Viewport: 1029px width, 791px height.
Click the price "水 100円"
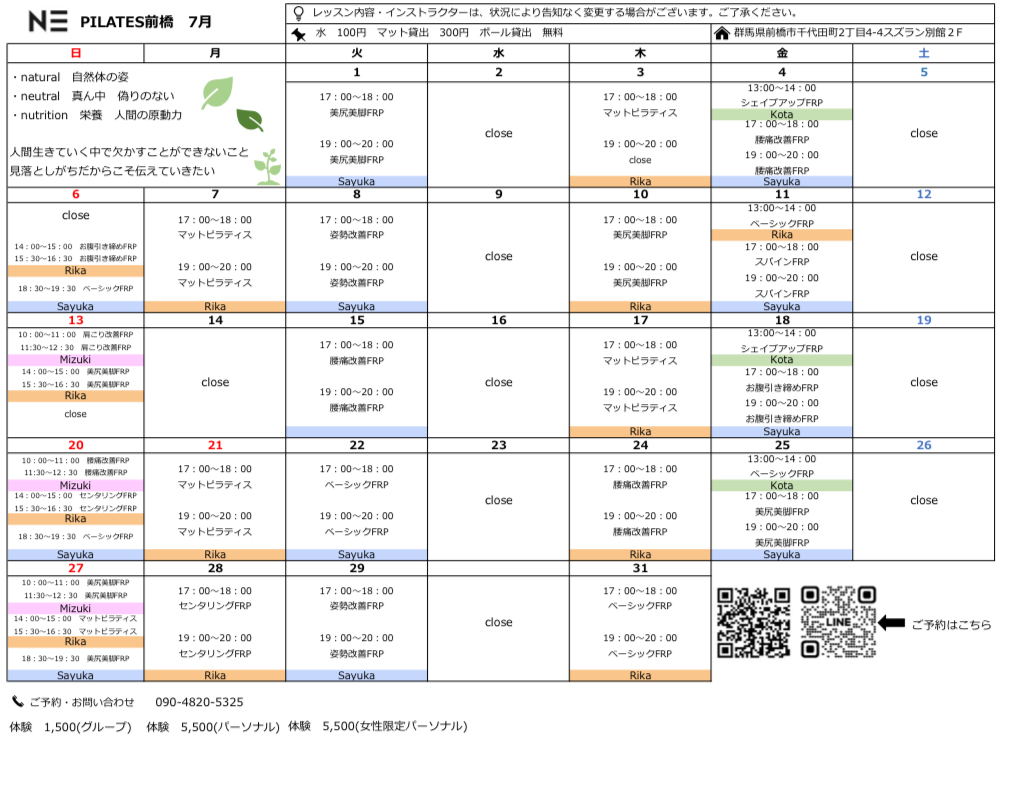[x=341, y=32]
